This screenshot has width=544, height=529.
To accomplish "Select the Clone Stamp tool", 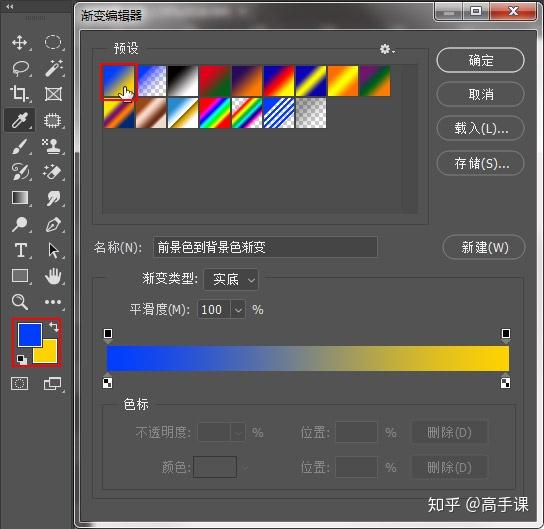I will pyautogui.click(x=52, y=146).
